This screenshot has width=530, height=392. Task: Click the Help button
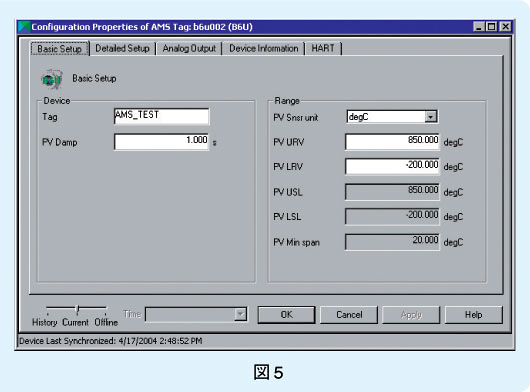pos(474,315)
